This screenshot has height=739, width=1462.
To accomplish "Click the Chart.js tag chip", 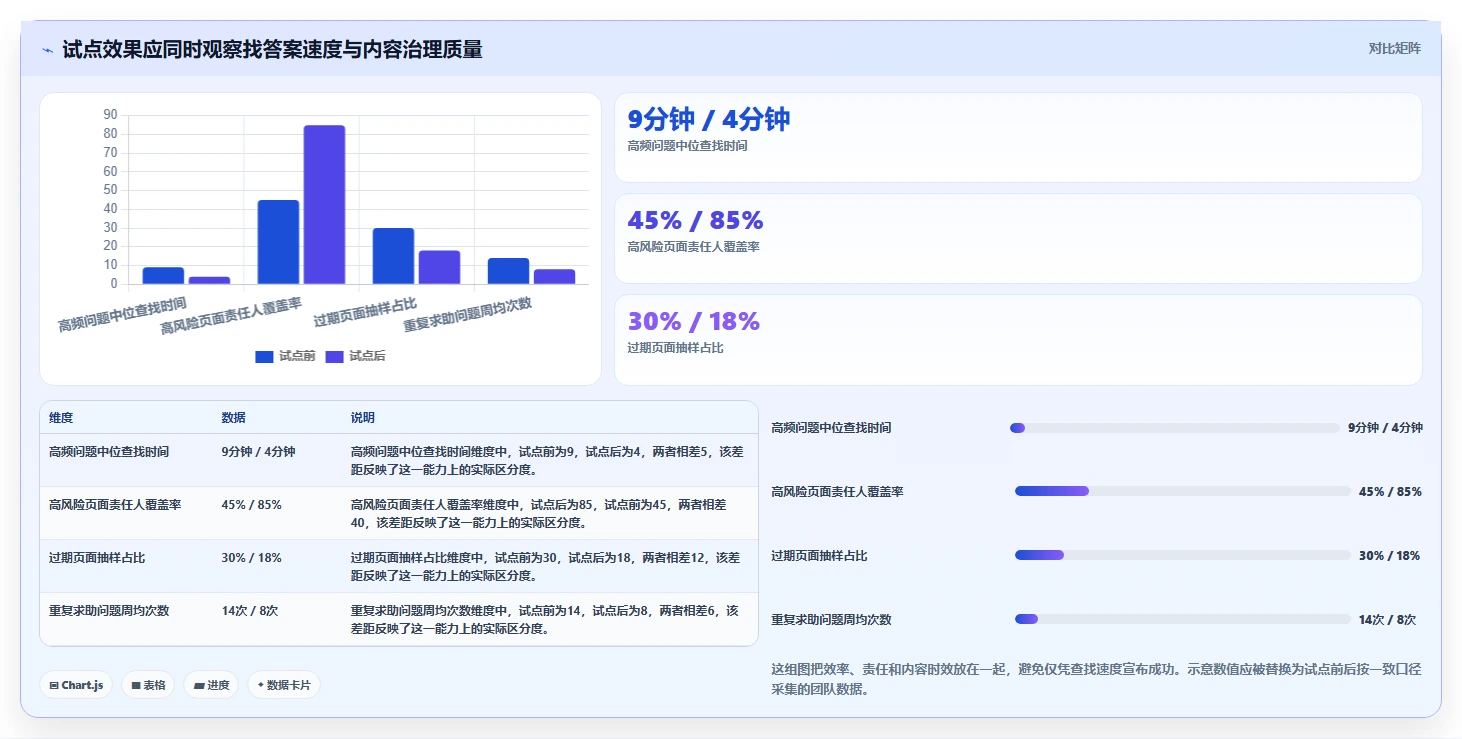I will coord(76,685).
